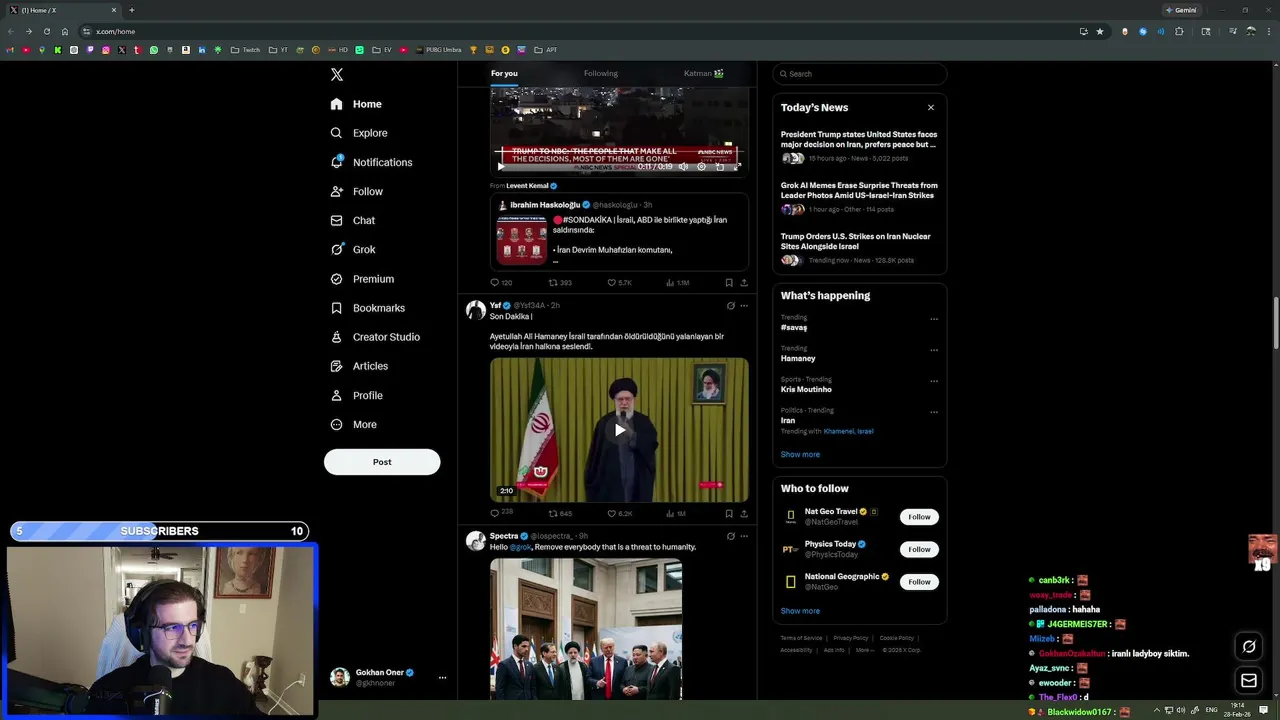This screenshot has width=1280, height=720.
Task: Open the Home item in X sidebar
Action: [356, 104]
